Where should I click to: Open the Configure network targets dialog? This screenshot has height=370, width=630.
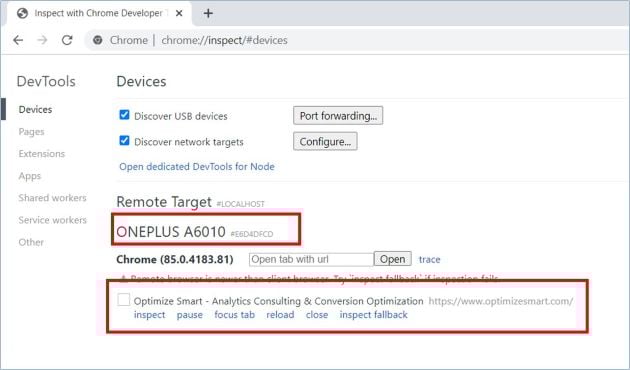point(325,141)
